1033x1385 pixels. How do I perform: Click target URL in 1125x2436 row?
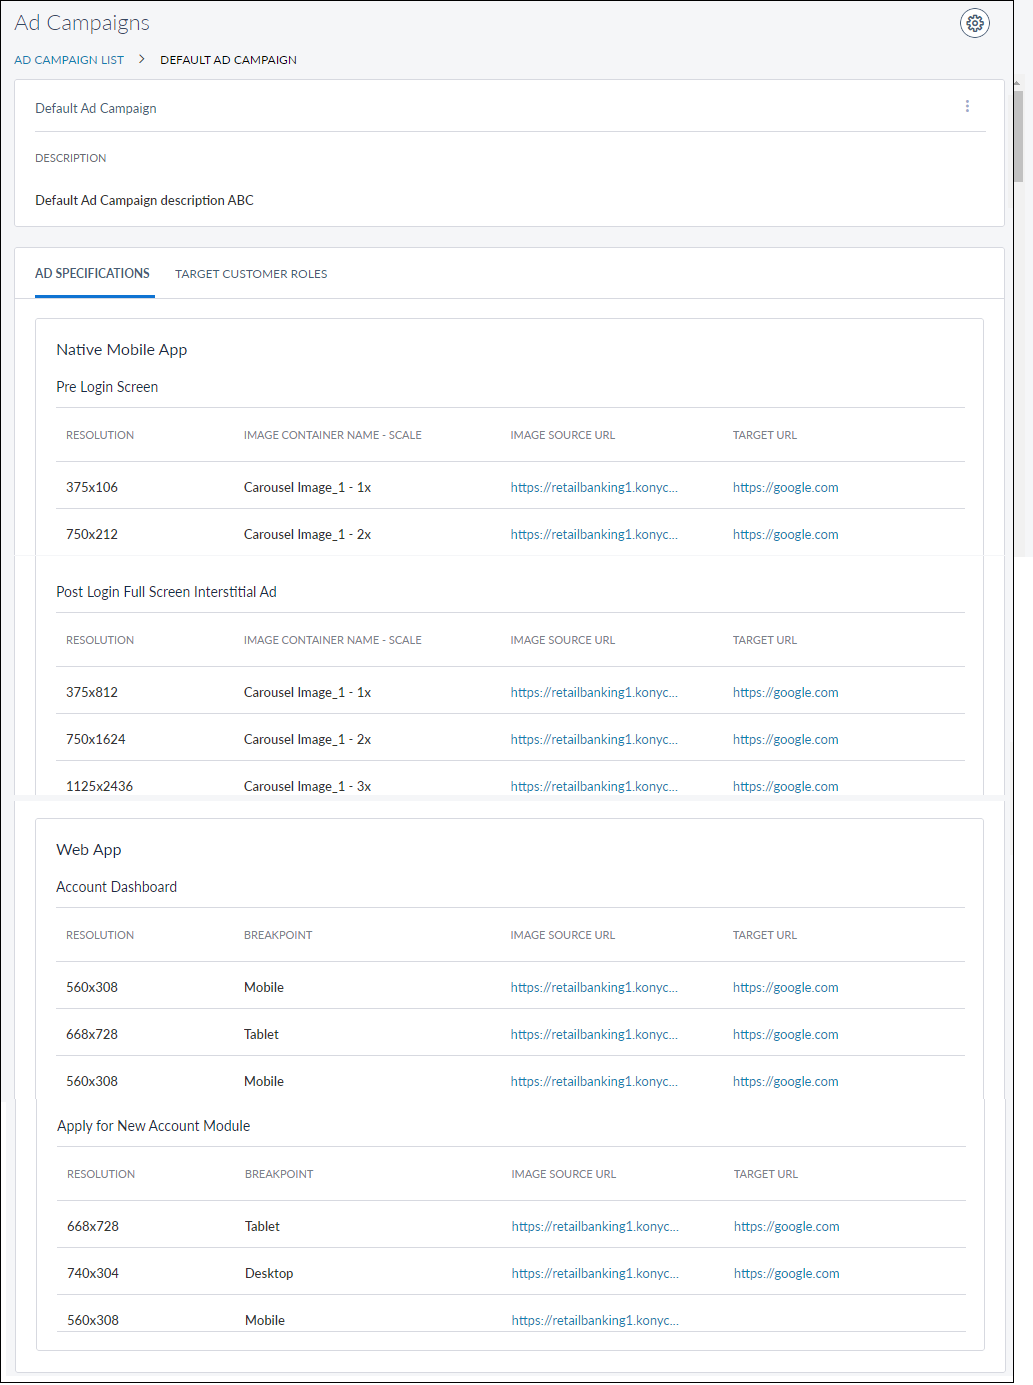[785, 787]
